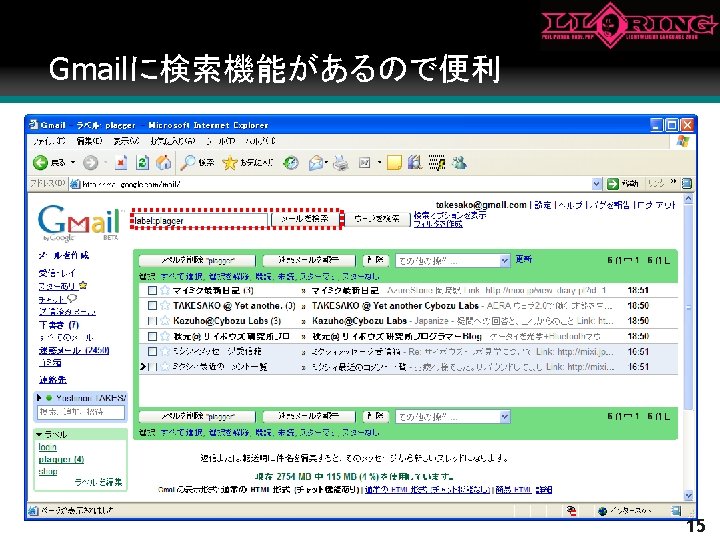The width and height of the screenshot is (720, 540).
Task: Check the TAKESAKO @ Yet anothe. message checkbox
Action: [152, 305]
